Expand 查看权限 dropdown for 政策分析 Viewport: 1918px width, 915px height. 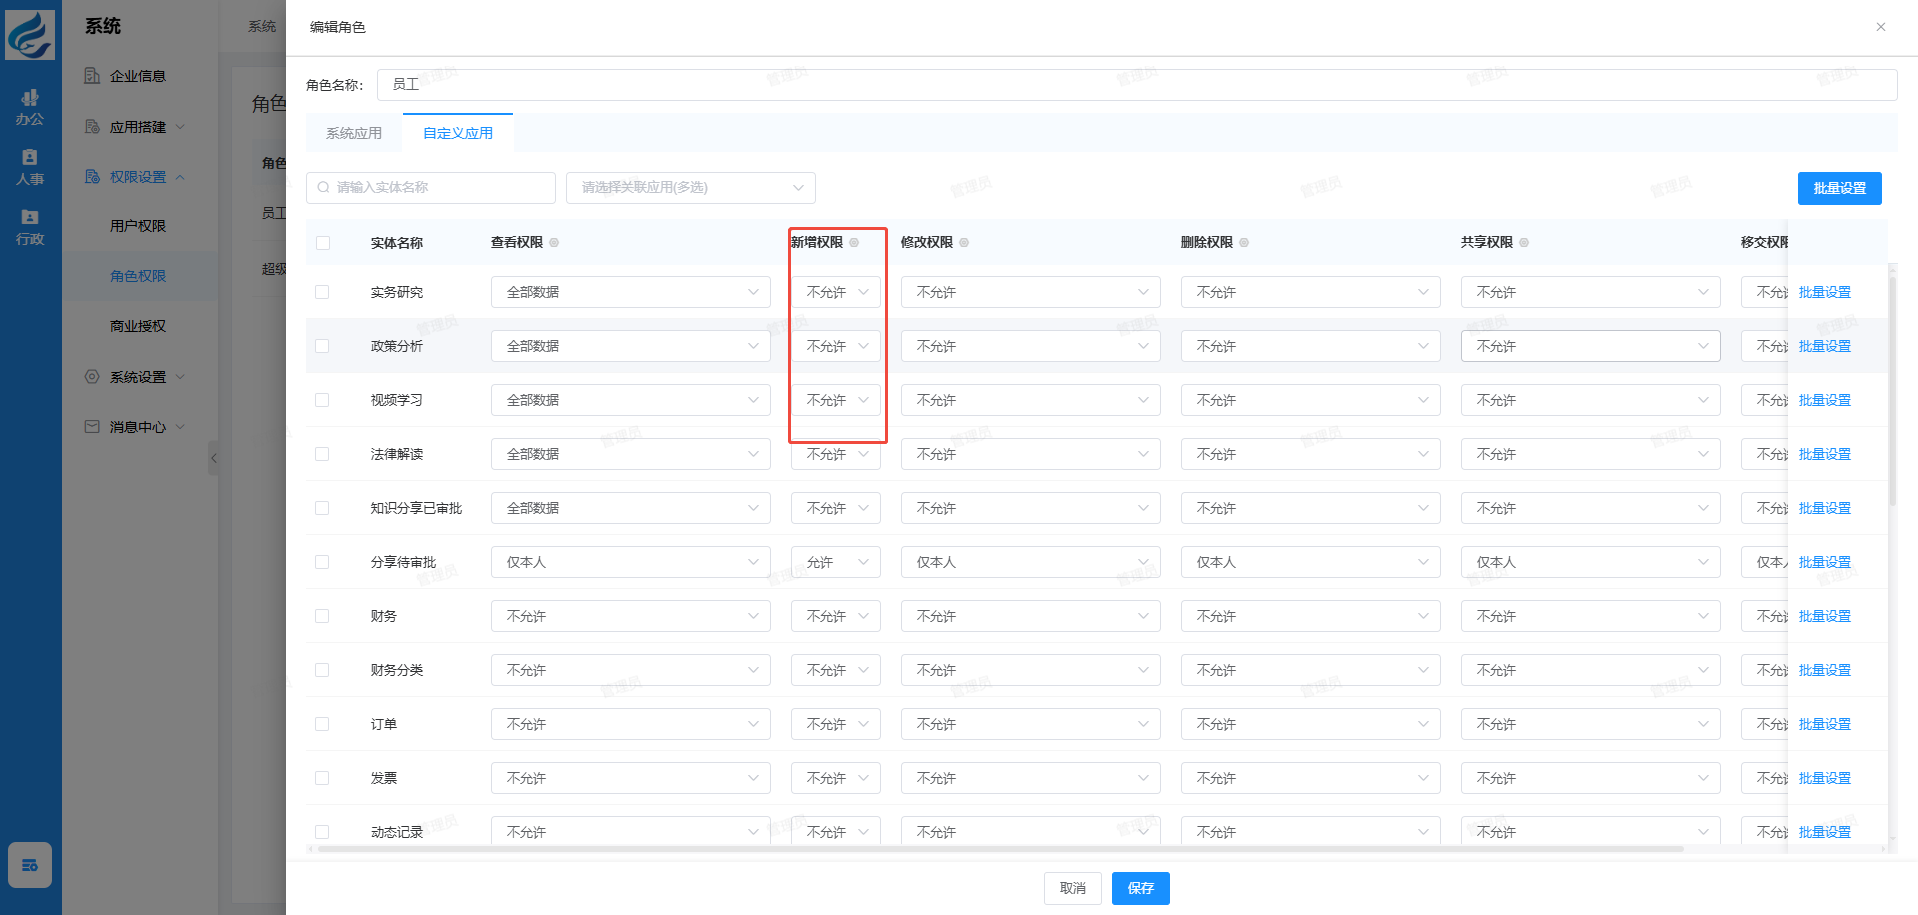click(x=630, y=346)
